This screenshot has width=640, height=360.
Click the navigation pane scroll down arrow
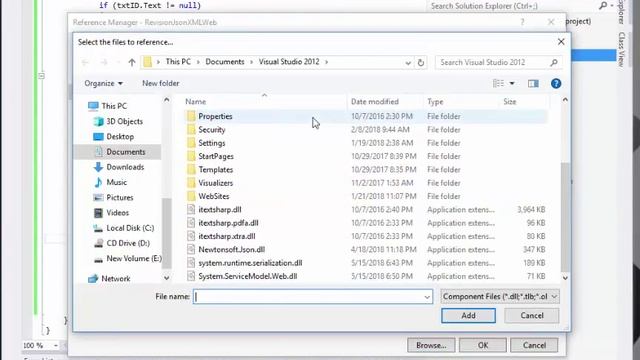point(167,278)
